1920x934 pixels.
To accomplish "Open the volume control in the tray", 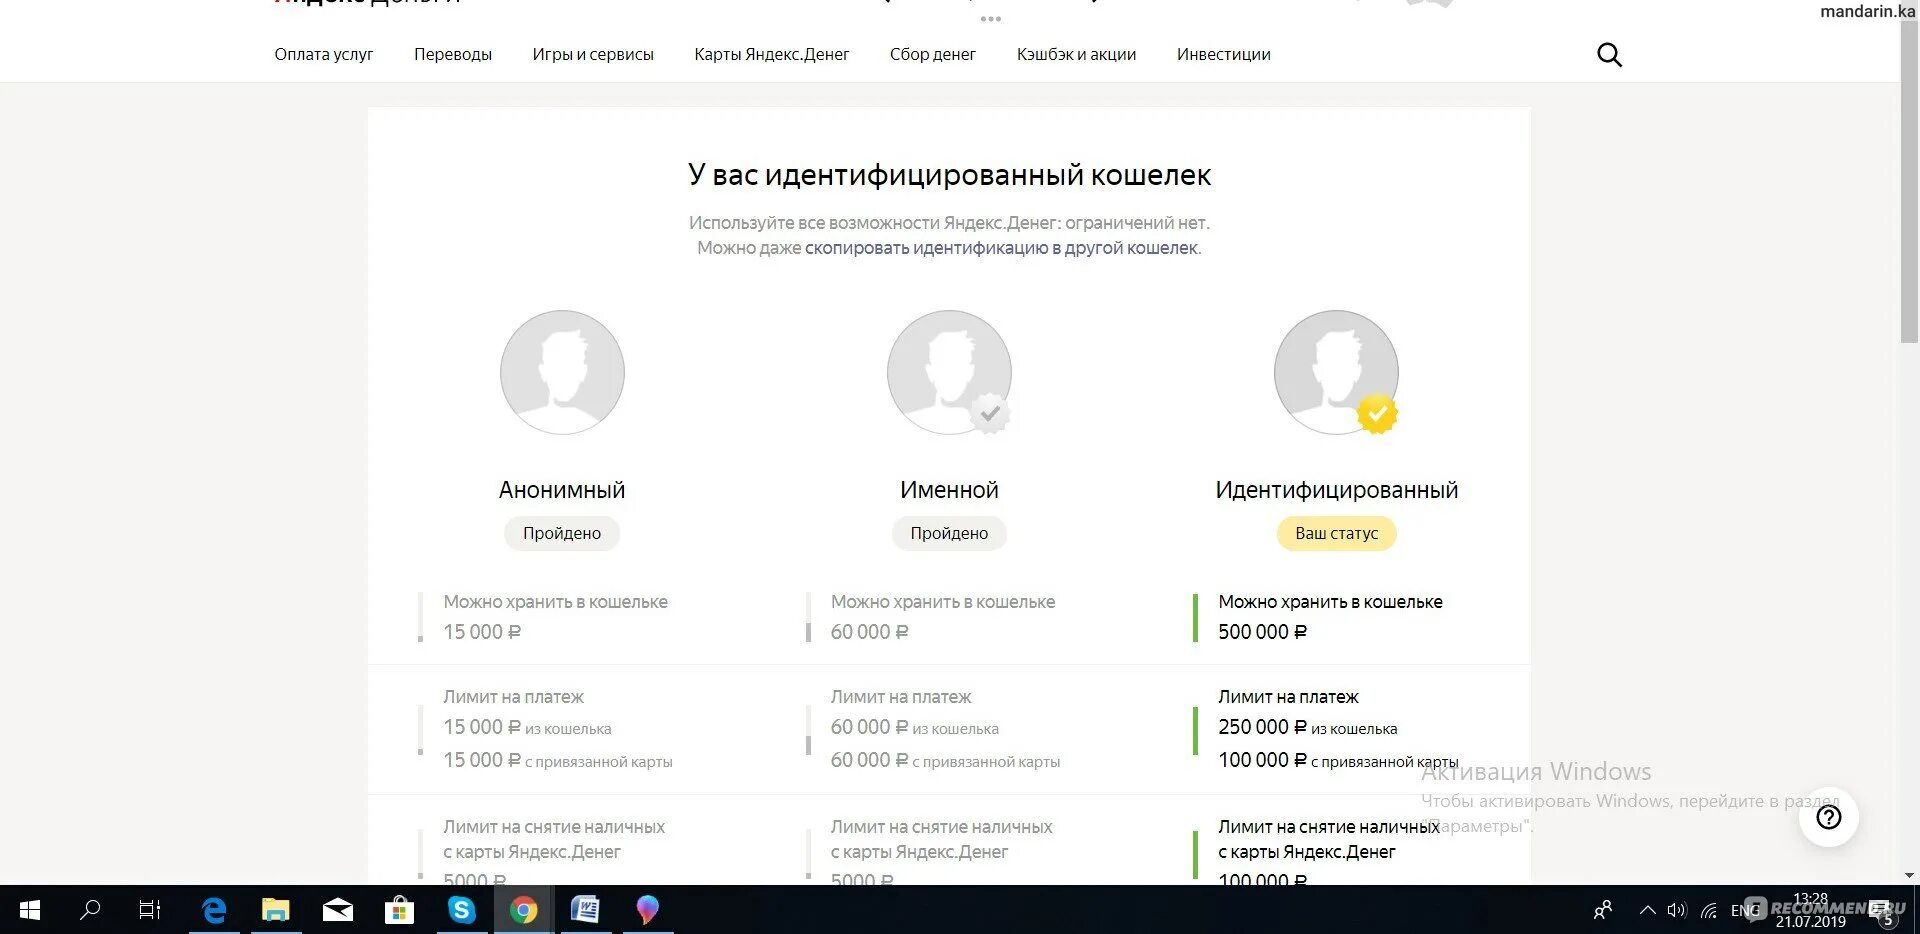I will (1677, 910).
